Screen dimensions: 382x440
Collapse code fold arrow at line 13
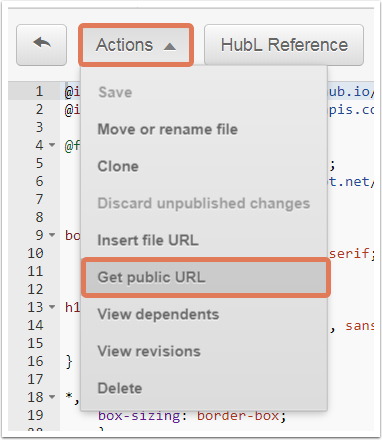[52, 307]
